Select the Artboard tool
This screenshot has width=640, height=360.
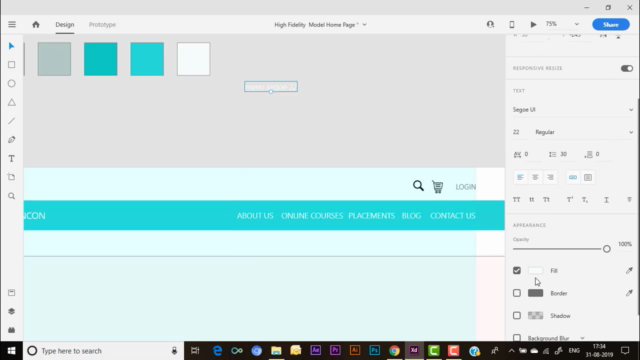click(11, 177)
